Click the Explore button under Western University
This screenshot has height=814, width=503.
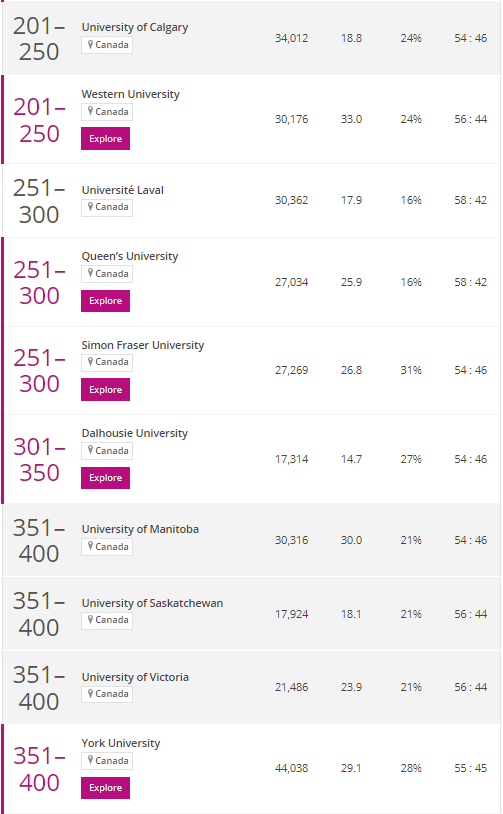tap(105, 139)
